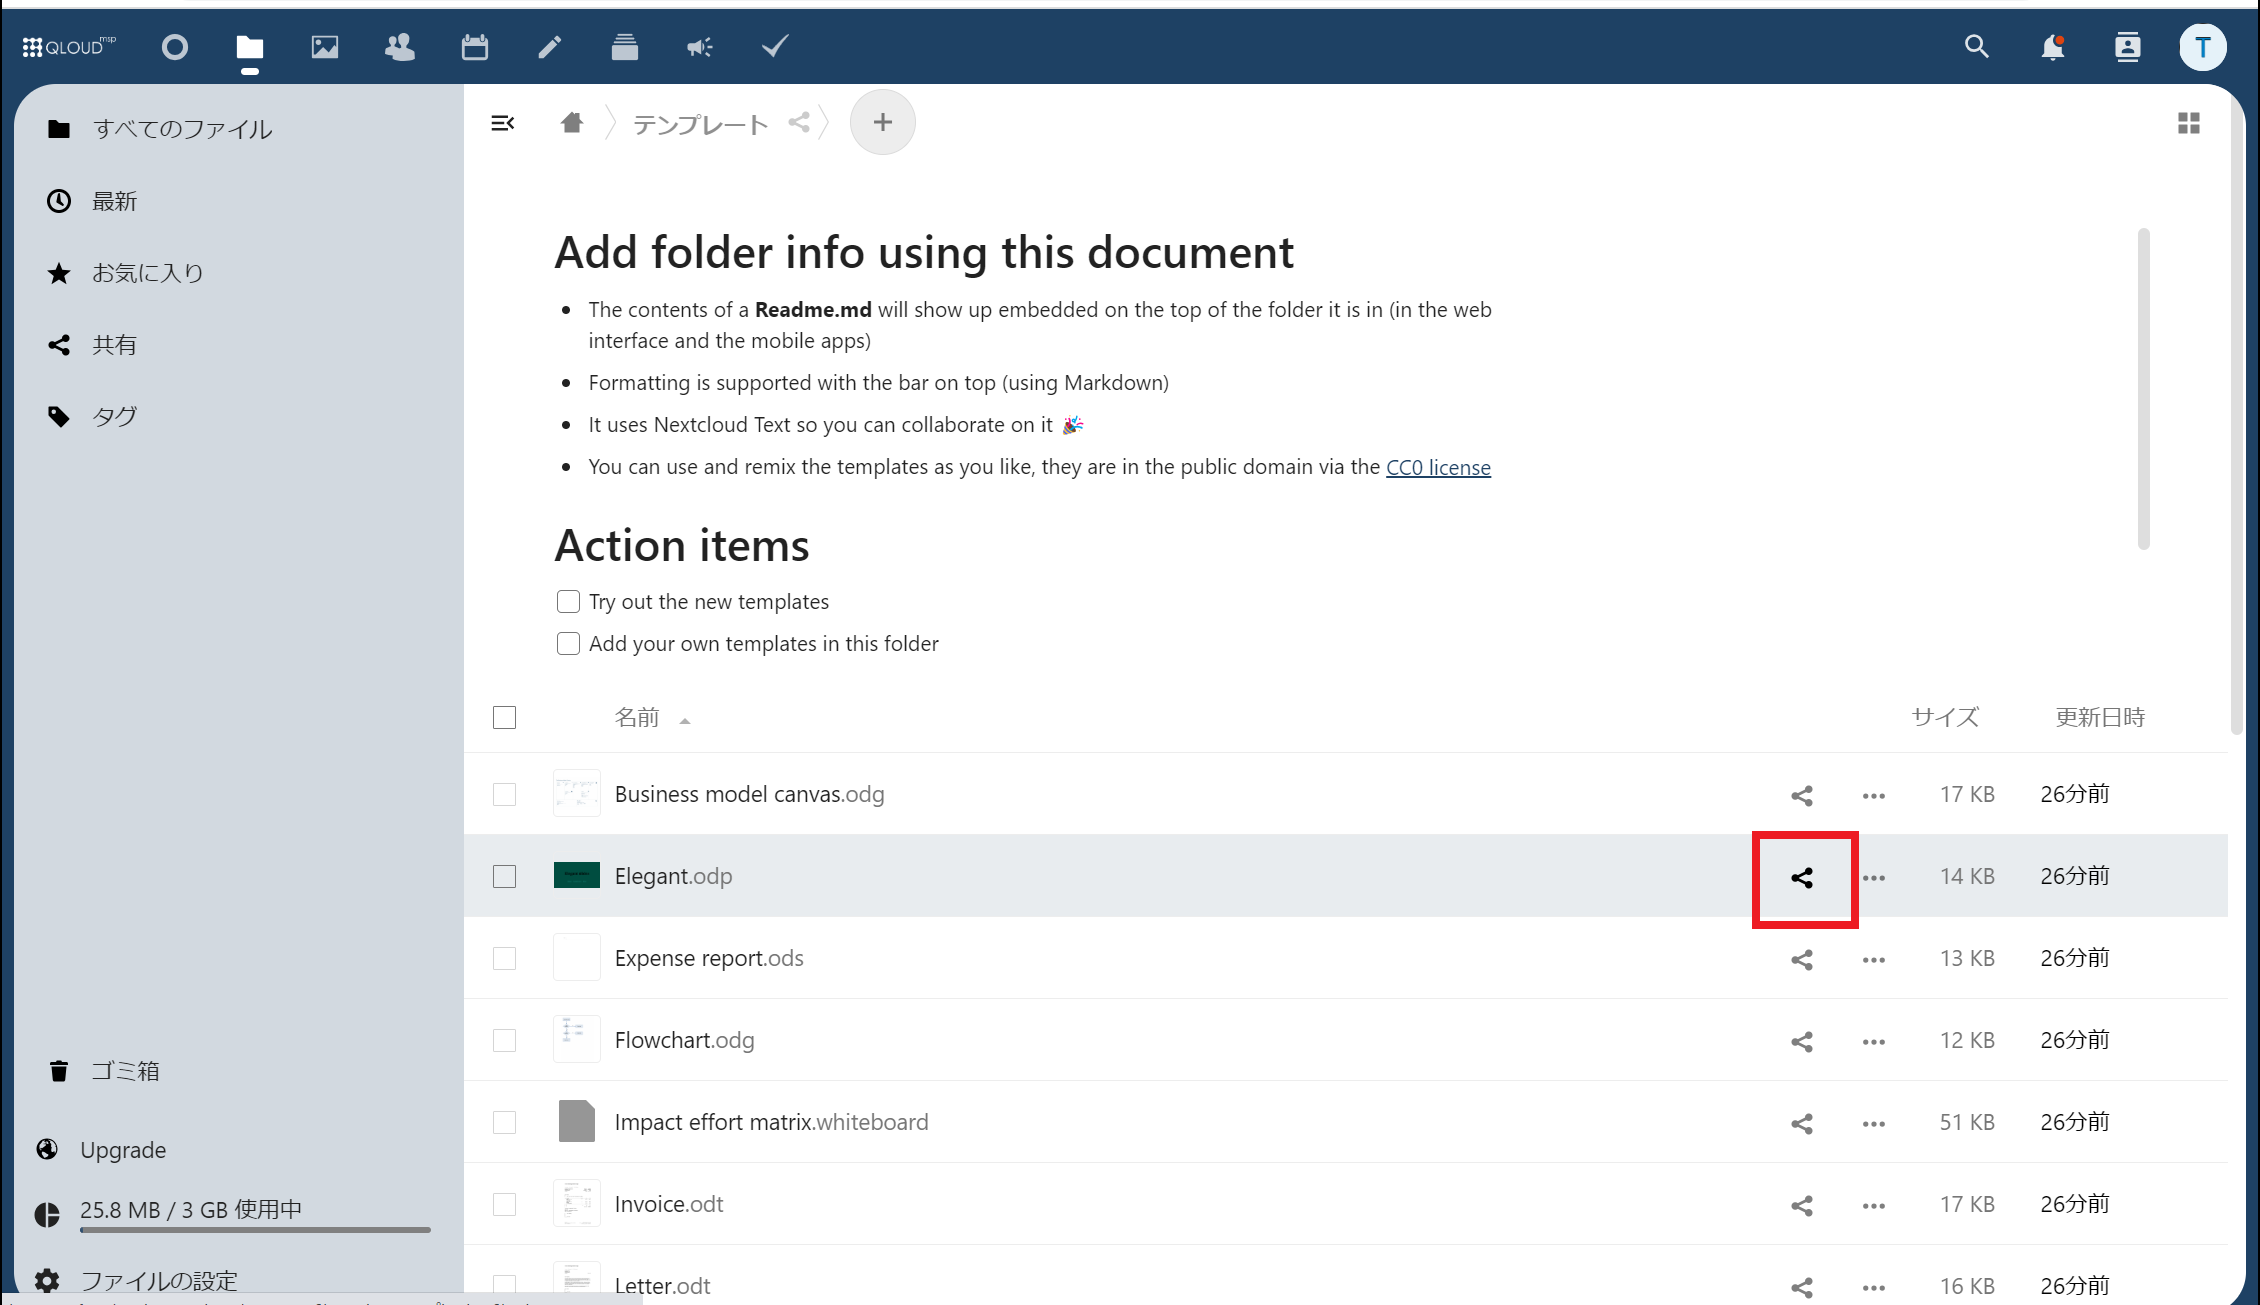Toggle the select-all files checkbox
This screenshot has height=1305, width=2260.
pos(505,718)
